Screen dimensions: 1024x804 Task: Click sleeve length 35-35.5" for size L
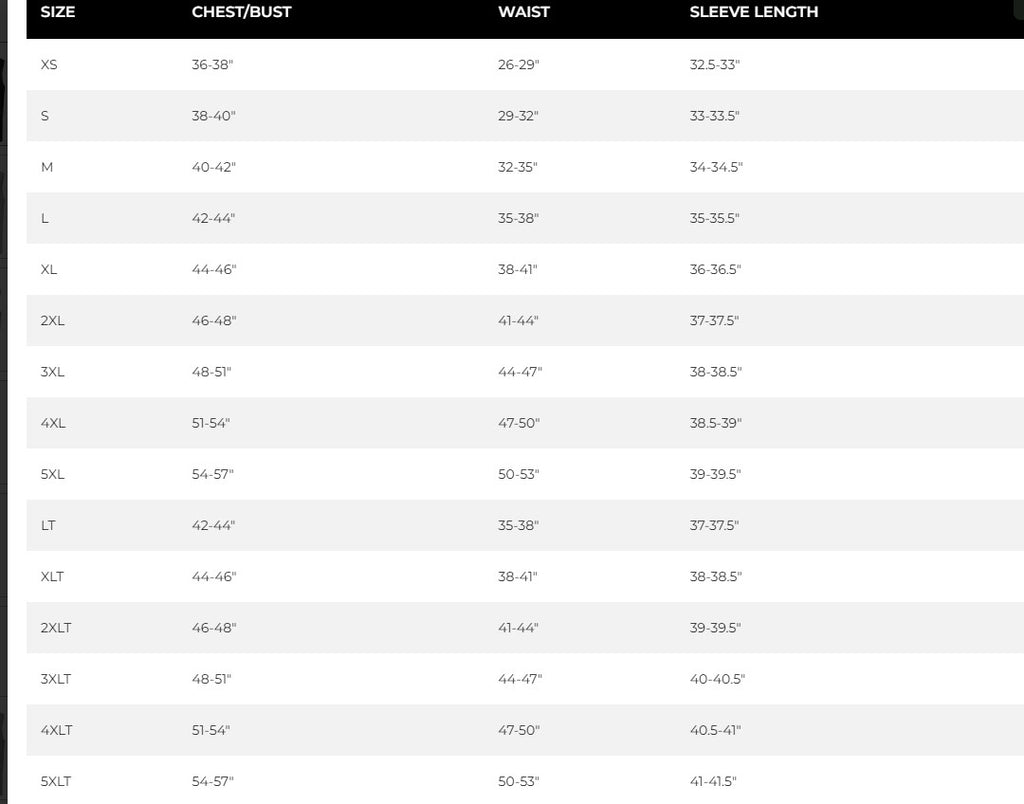coord(714,218)
